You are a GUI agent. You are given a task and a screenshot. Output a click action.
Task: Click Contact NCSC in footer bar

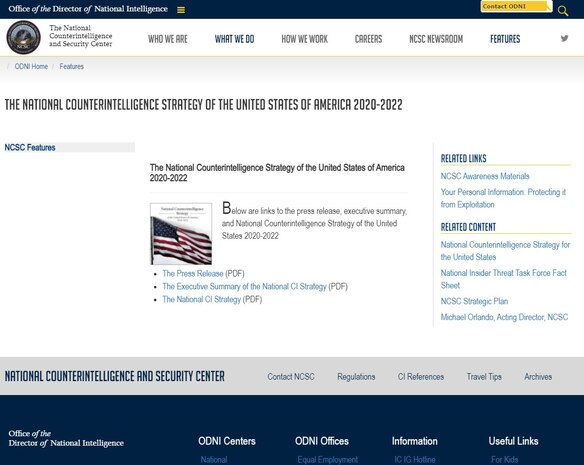click(x=291, y=377)
